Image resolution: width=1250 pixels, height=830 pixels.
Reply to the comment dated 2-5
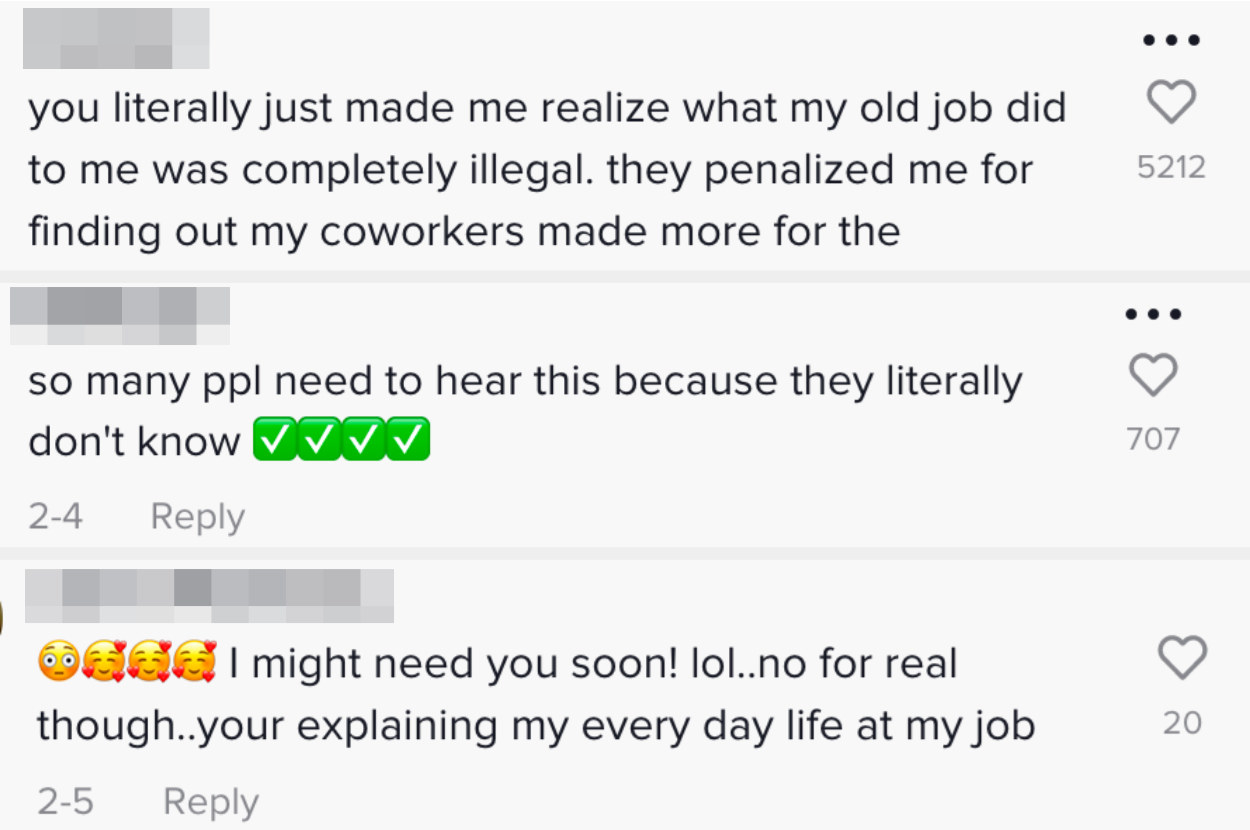click(x=210, y=802)
